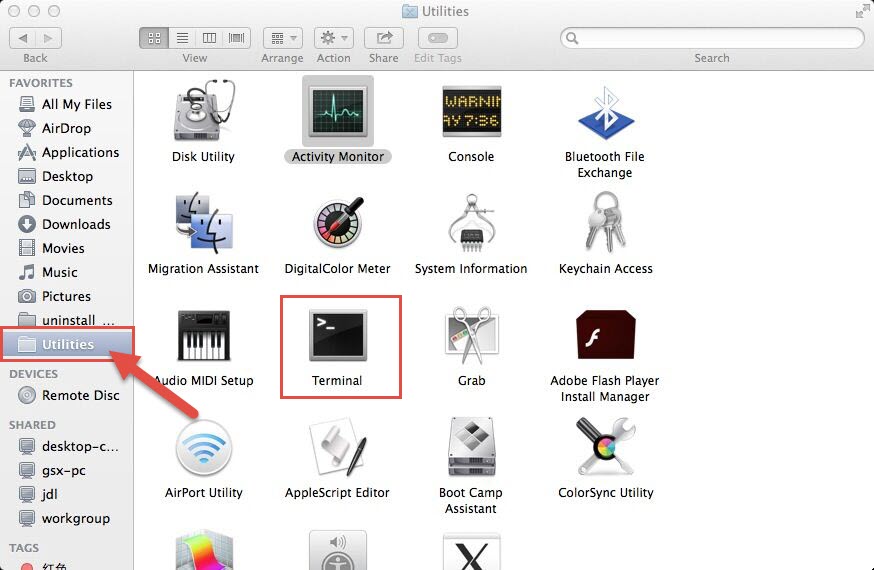874x570 pixels.
Task: Select the uninstall folder in sidebar
Action: [x=67, y=320]
